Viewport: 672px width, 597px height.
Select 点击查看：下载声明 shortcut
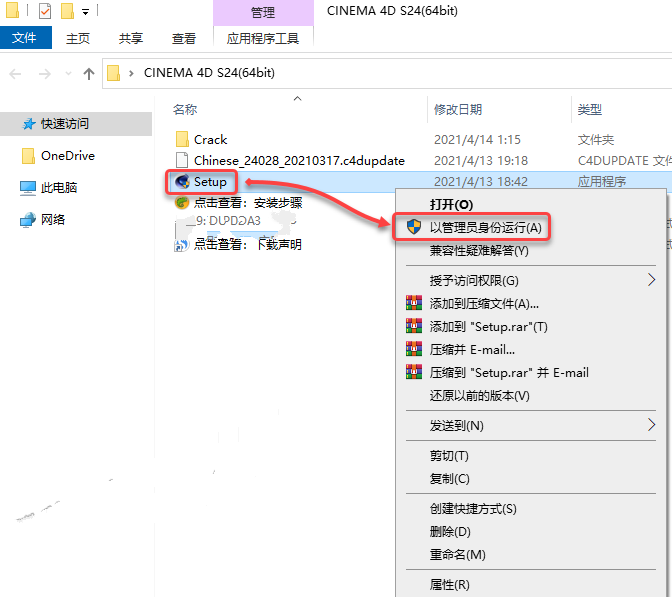[x=248, y=244]
